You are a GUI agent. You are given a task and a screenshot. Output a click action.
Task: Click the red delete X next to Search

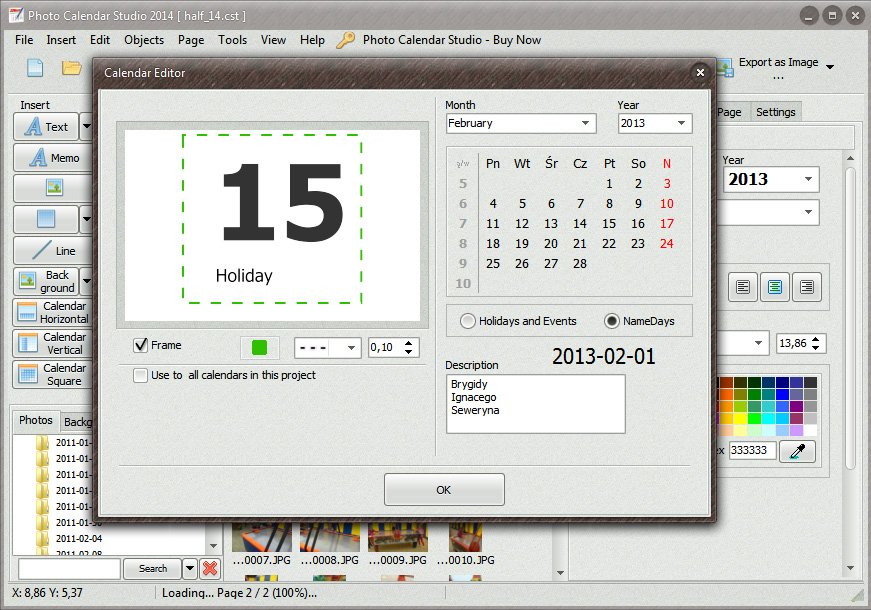[210, 569]
